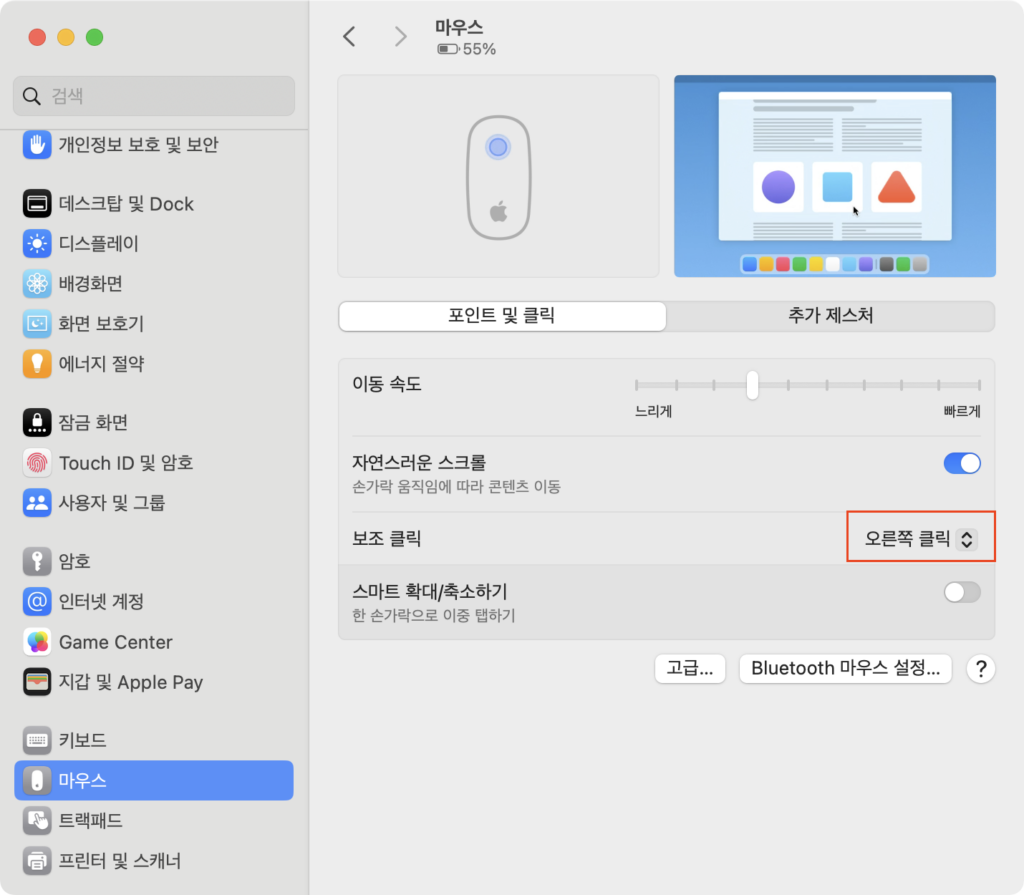Select 배경화면 in the sidebar
1024x895 pixels.
(154, 284)
